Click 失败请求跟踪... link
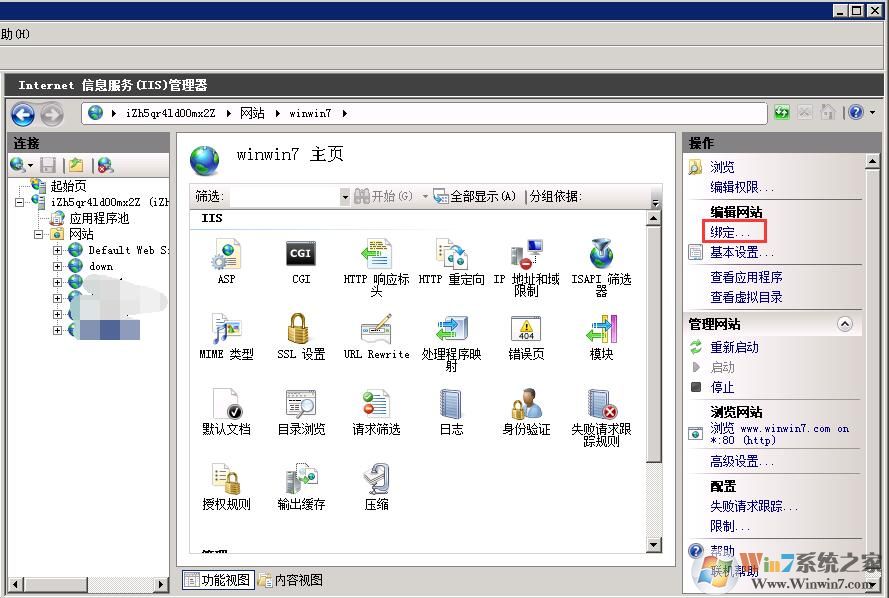The width and height of the screenshot is (889, 598). point(754,506)
